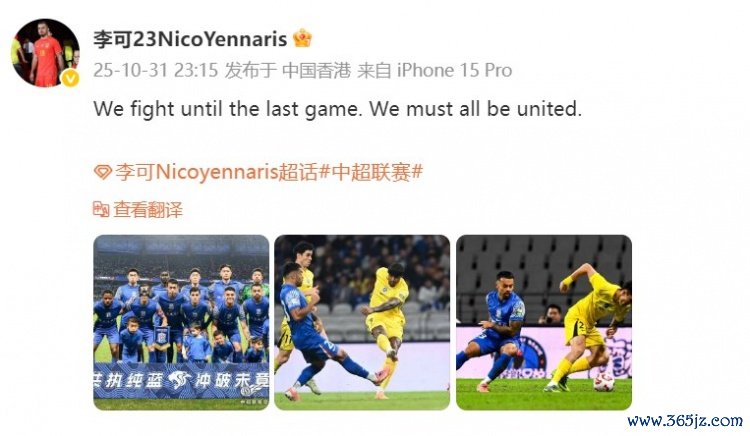750x436 pixels.
Task: Click the 发布于 中国香港 location text
Action: pyautogui.click(x=288, y=70)
